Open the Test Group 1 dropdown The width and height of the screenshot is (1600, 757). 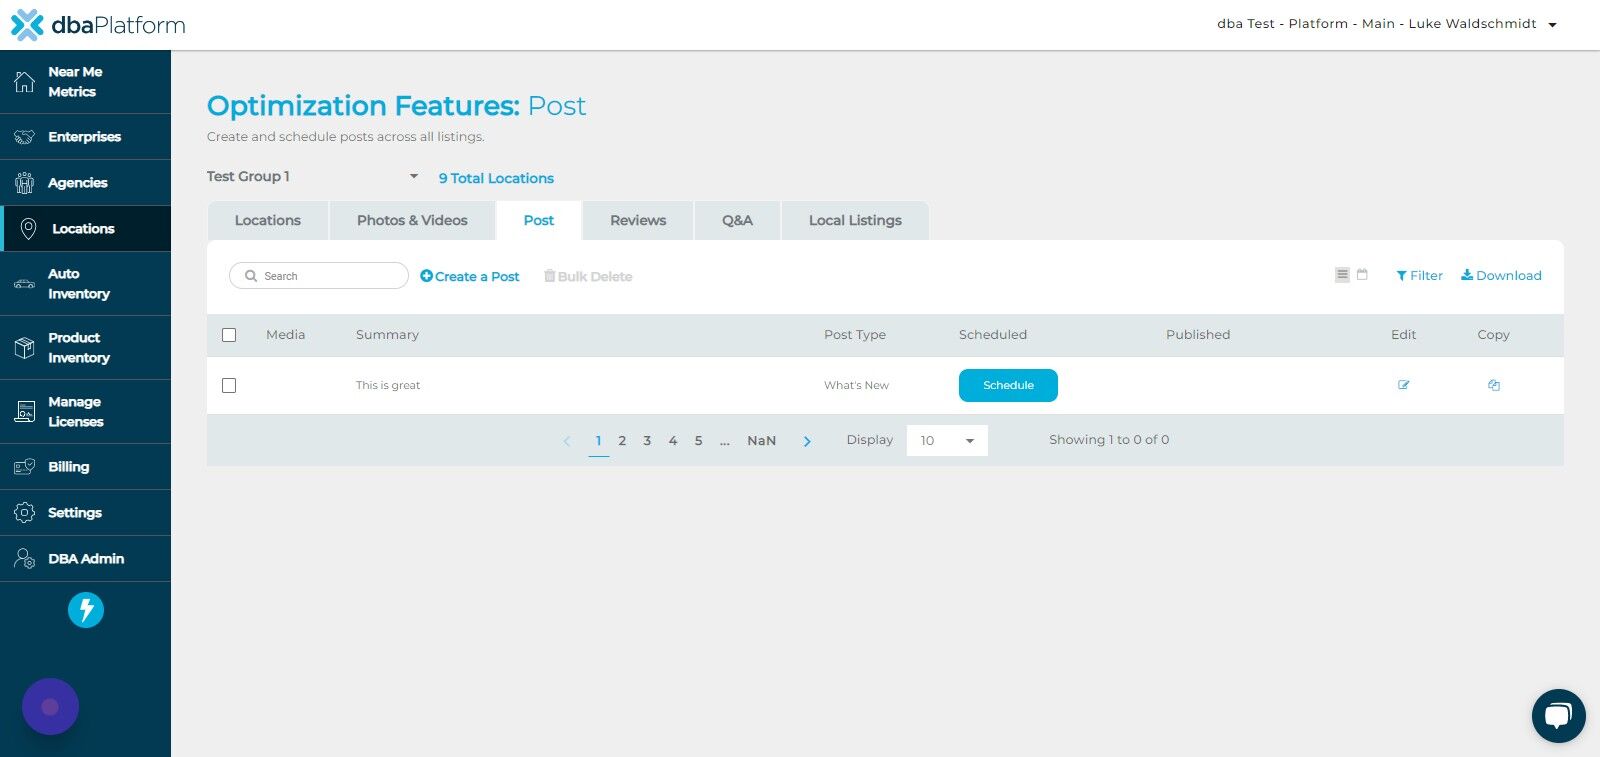pos(313,176)
